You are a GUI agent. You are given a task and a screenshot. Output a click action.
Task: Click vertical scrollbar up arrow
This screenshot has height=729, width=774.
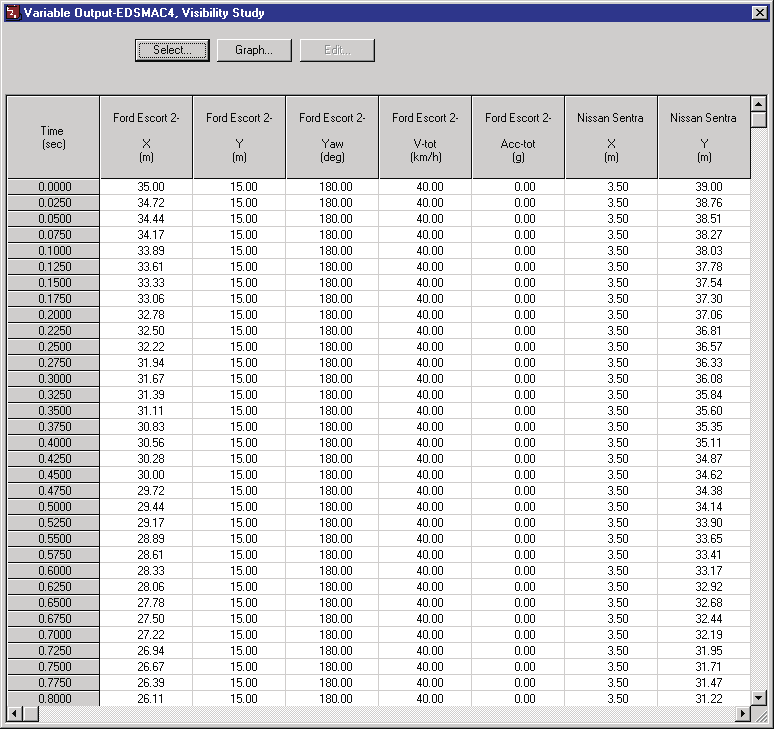point(758,104)
